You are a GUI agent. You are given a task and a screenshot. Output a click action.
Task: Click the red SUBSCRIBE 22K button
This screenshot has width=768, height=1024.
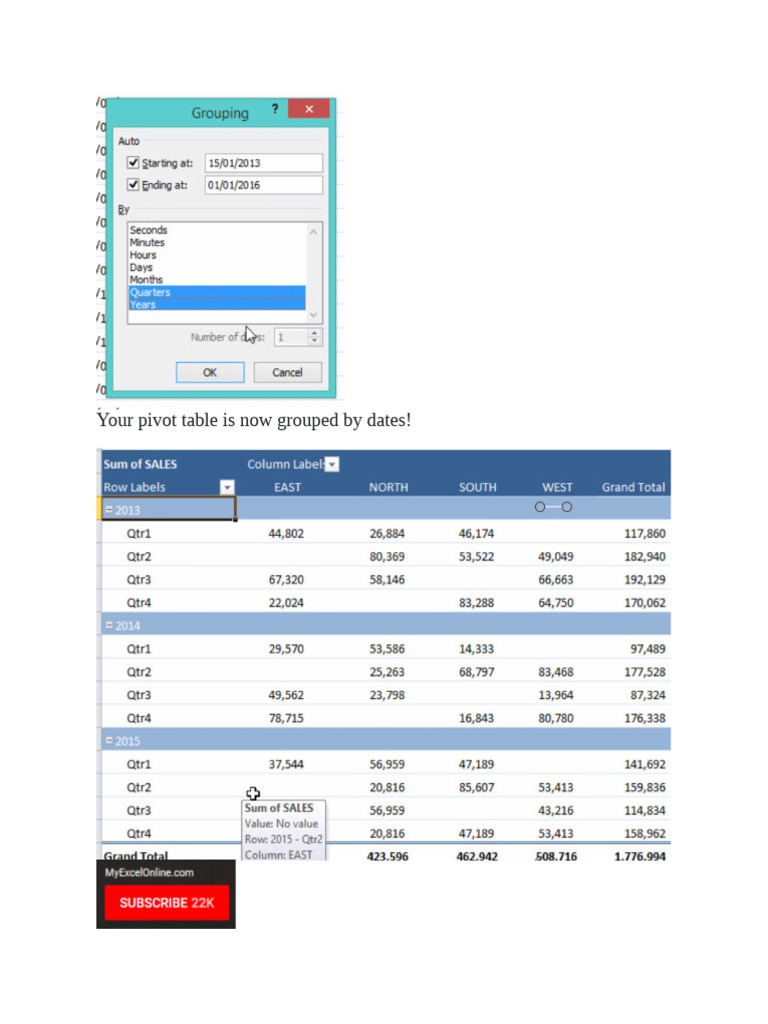167,903
